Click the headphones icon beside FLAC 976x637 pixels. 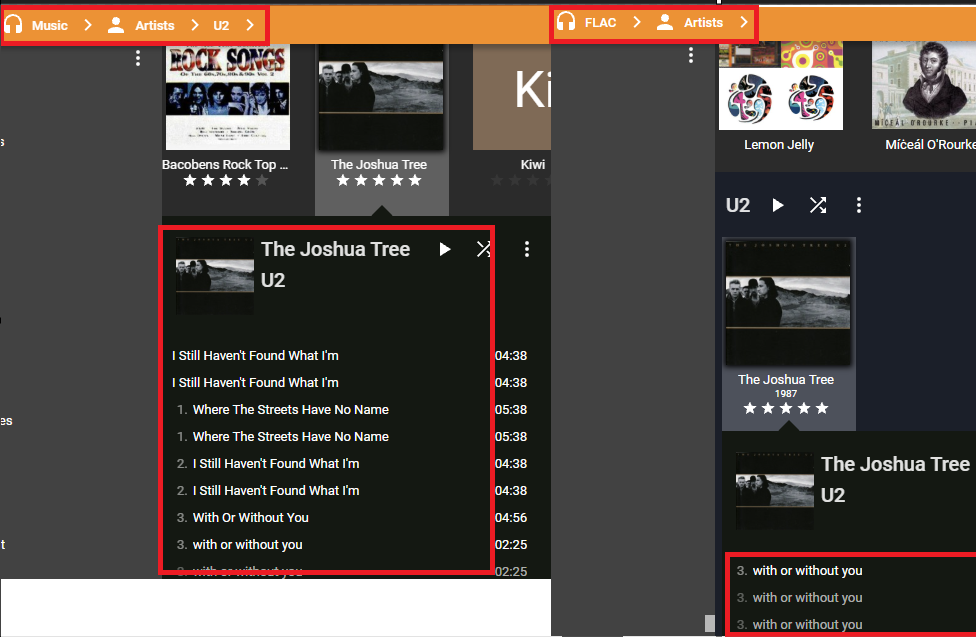coord(566,22)
